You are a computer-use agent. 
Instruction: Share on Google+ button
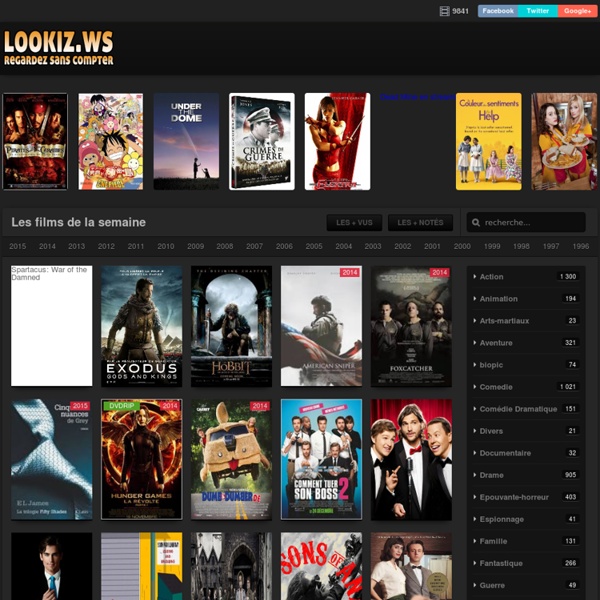click(x=577, y=11)
